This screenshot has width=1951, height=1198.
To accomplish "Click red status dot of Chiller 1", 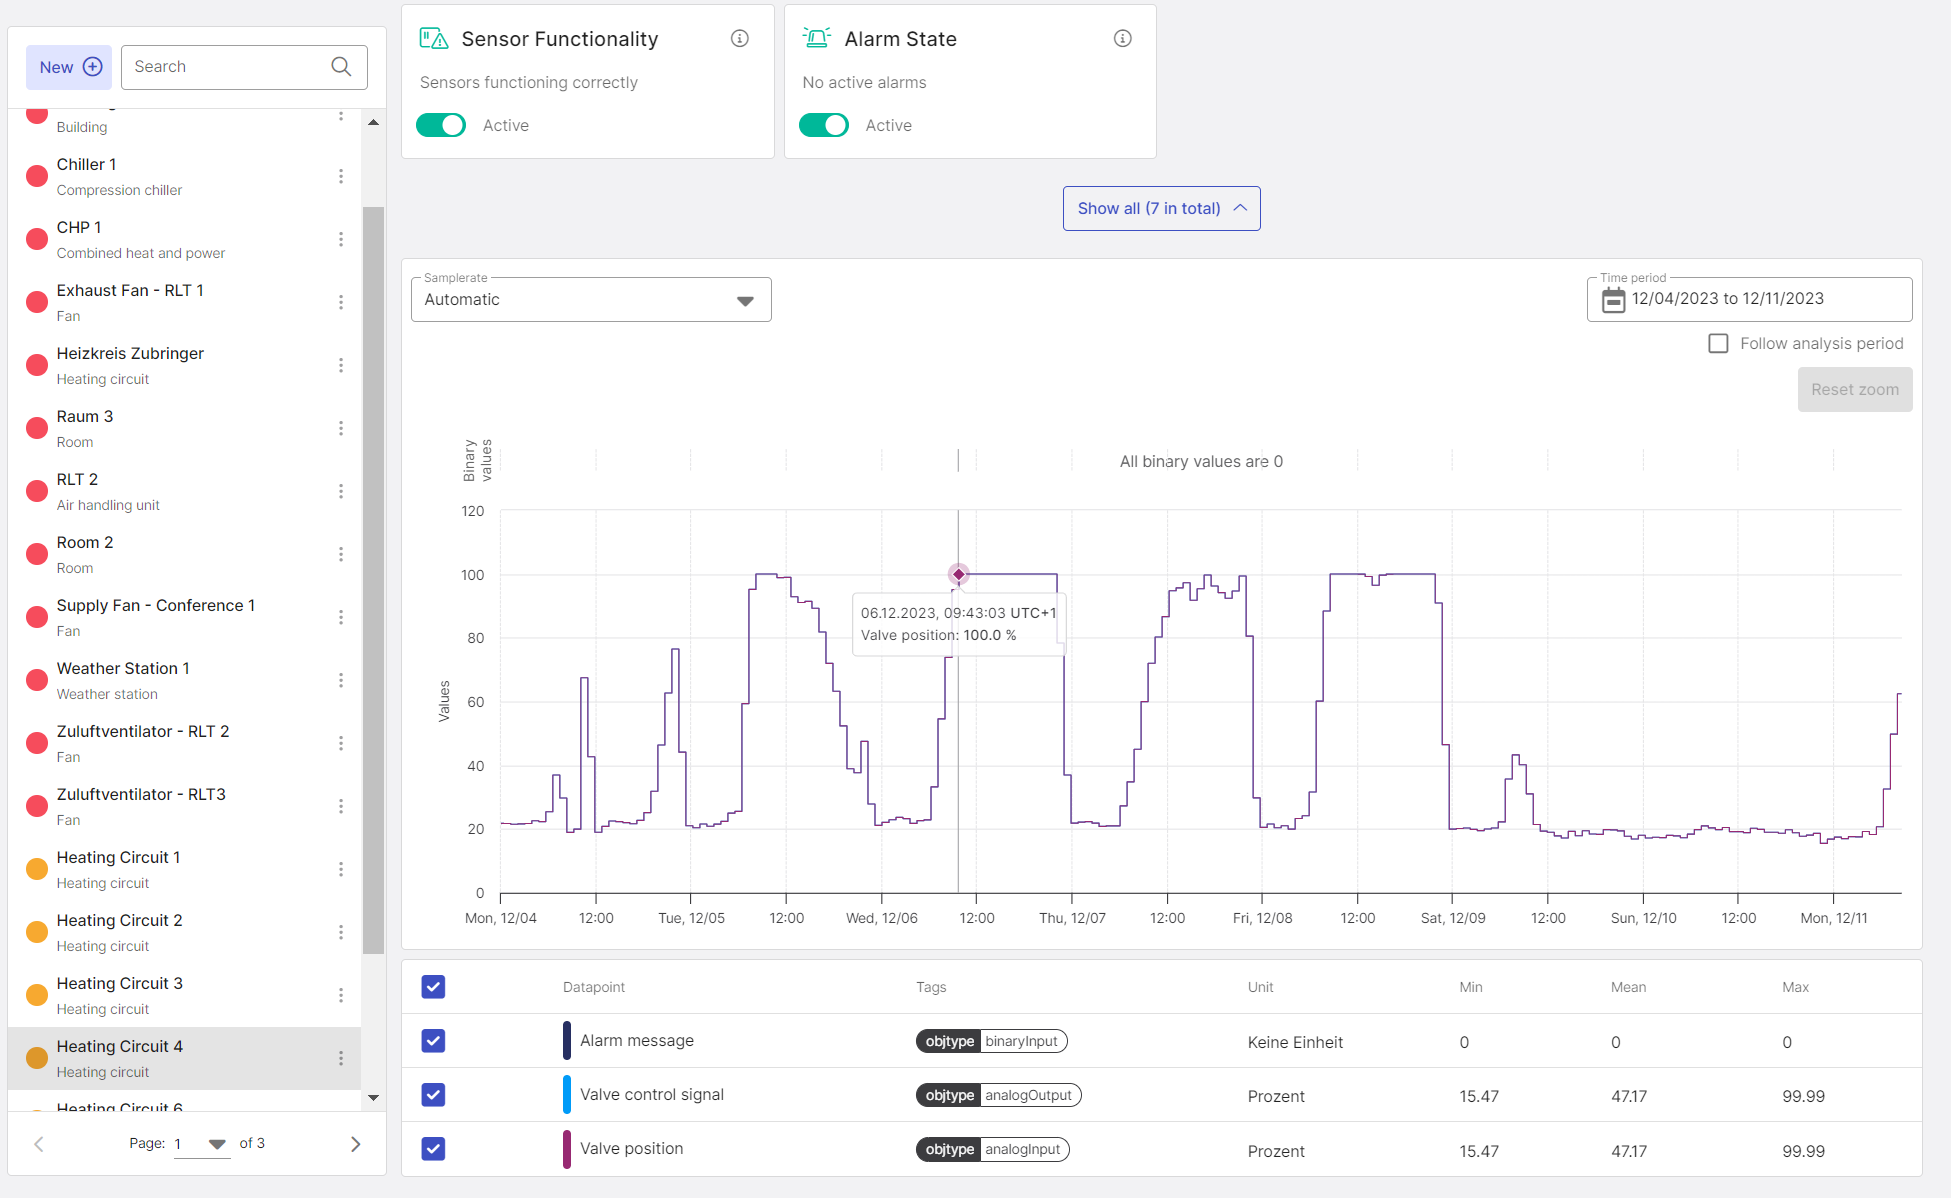I will click(37, 176).
